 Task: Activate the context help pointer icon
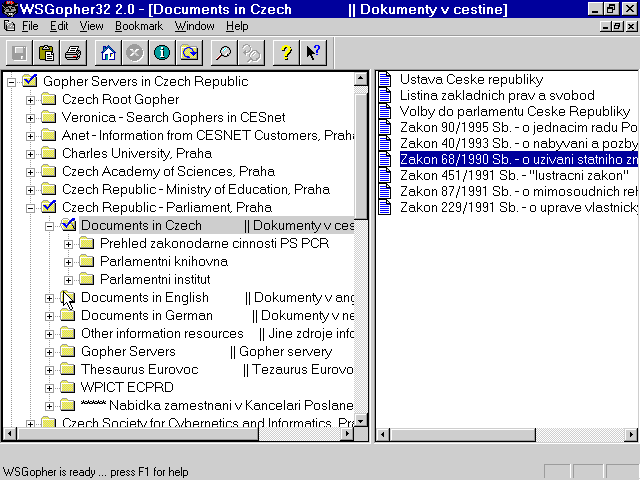[x=313, y=52]
